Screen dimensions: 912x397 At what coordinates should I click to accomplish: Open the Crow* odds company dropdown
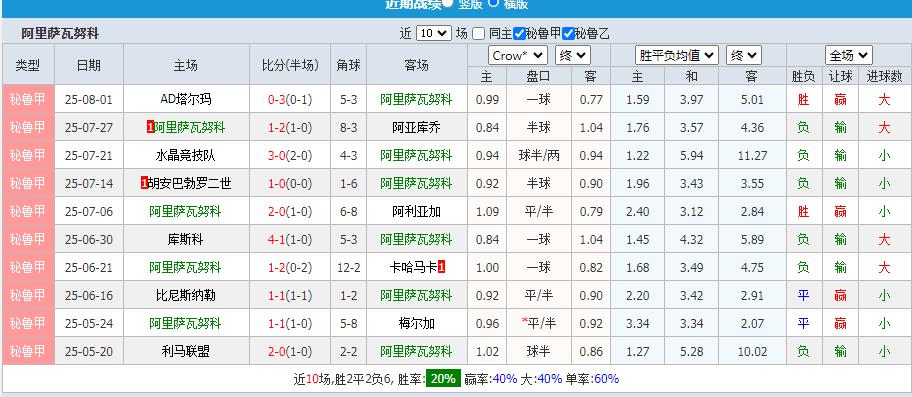tap(518, 56)
